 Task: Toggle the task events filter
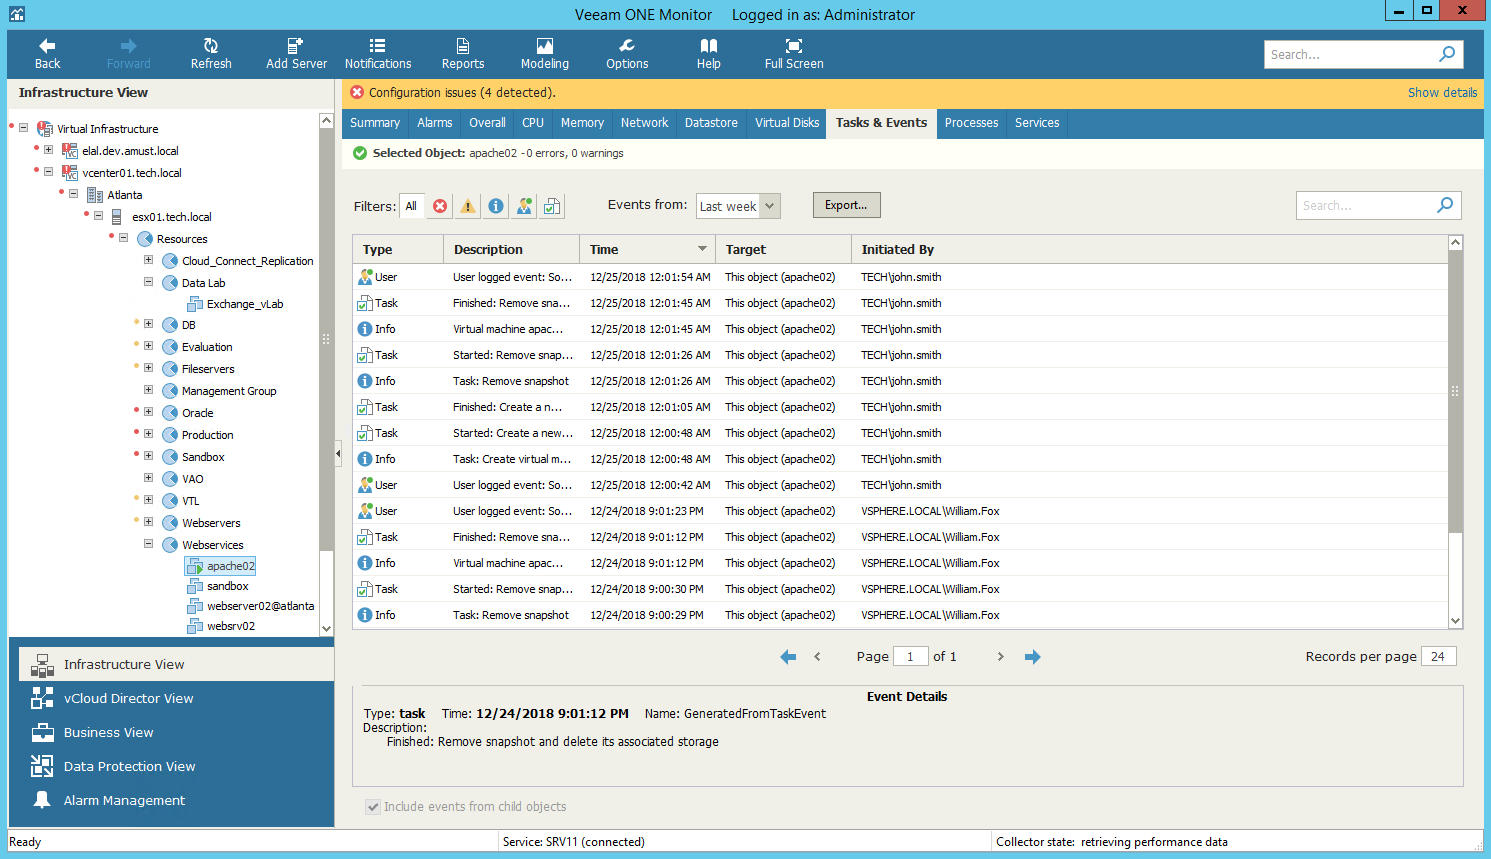coord(552,206)
